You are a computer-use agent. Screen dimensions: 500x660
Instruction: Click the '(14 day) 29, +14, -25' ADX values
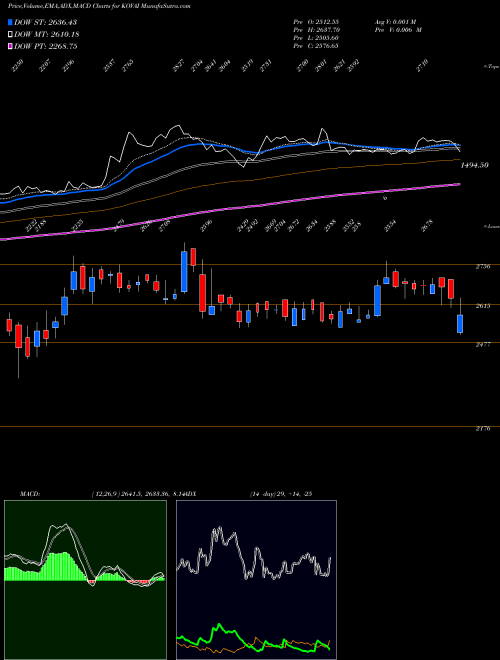(x=280, y=494)
